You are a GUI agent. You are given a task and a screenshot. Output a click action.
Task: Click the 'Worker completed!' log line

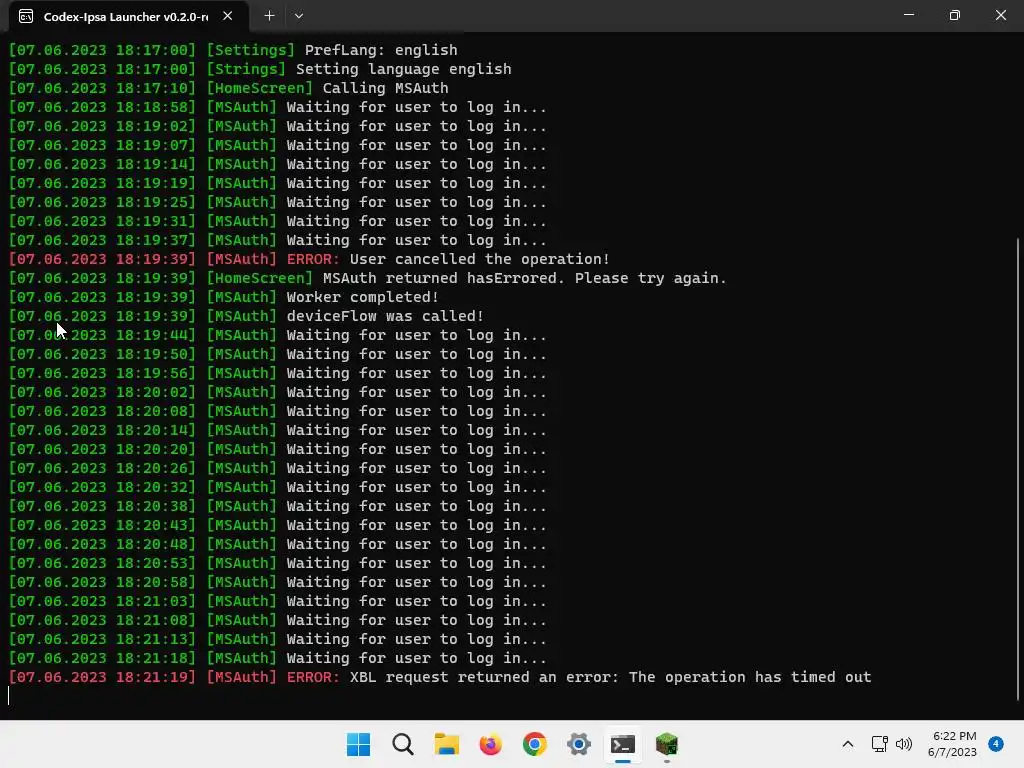tap(224, 297)
